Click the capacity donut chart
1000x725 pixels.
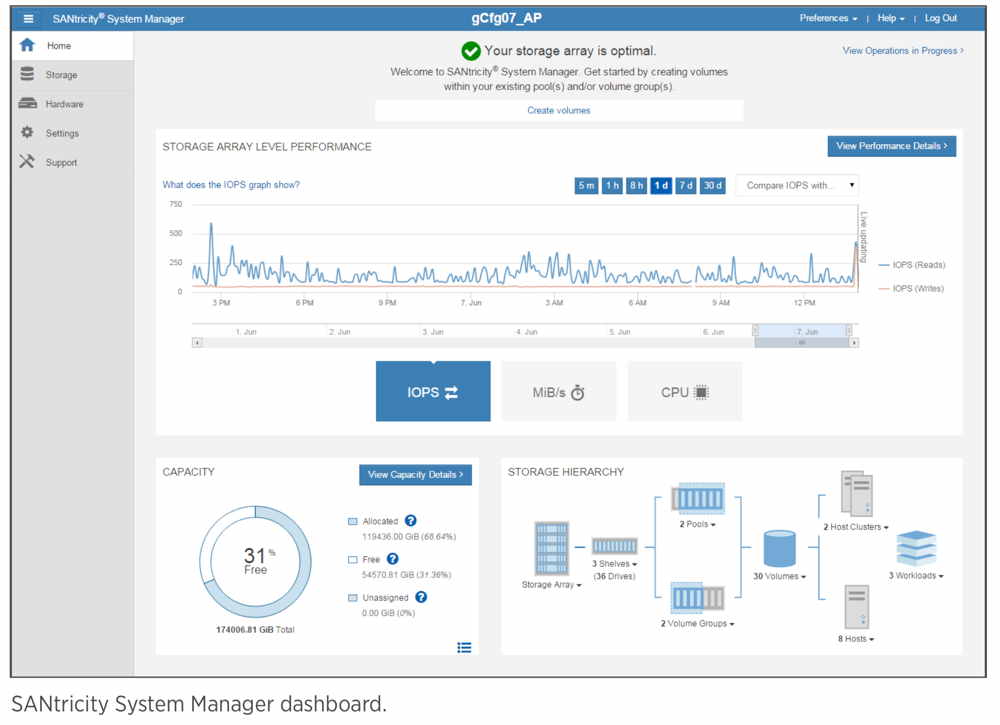pos(255,562)
